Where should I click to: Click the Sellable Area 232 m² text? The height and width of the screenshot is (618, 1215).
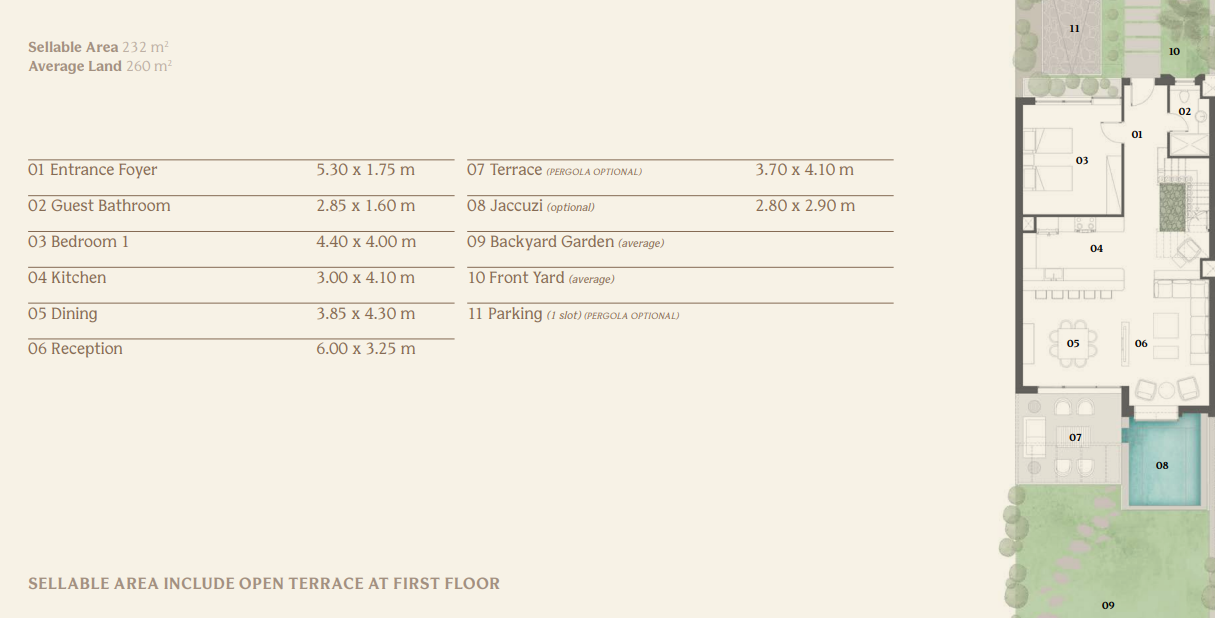click(x=99, y=47)
